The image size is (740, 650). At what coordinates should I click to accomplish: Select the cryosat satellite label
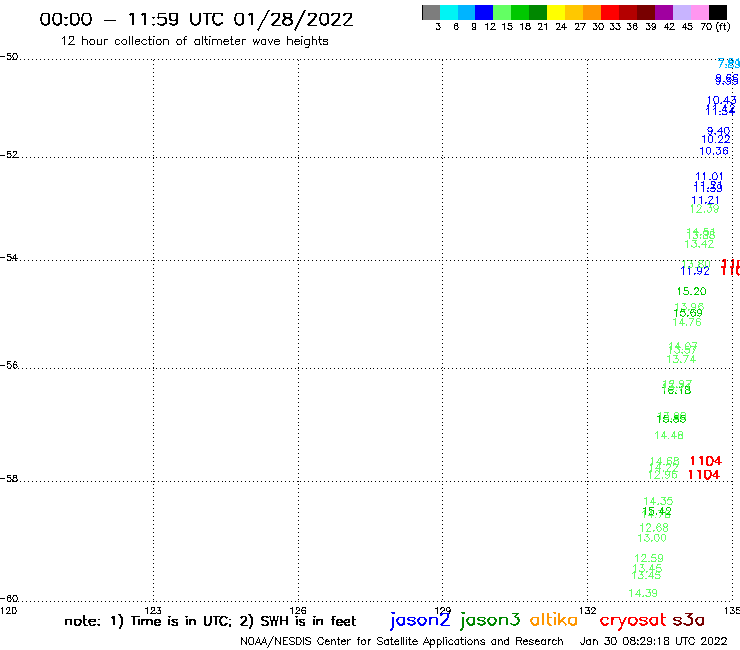(633, 620)
